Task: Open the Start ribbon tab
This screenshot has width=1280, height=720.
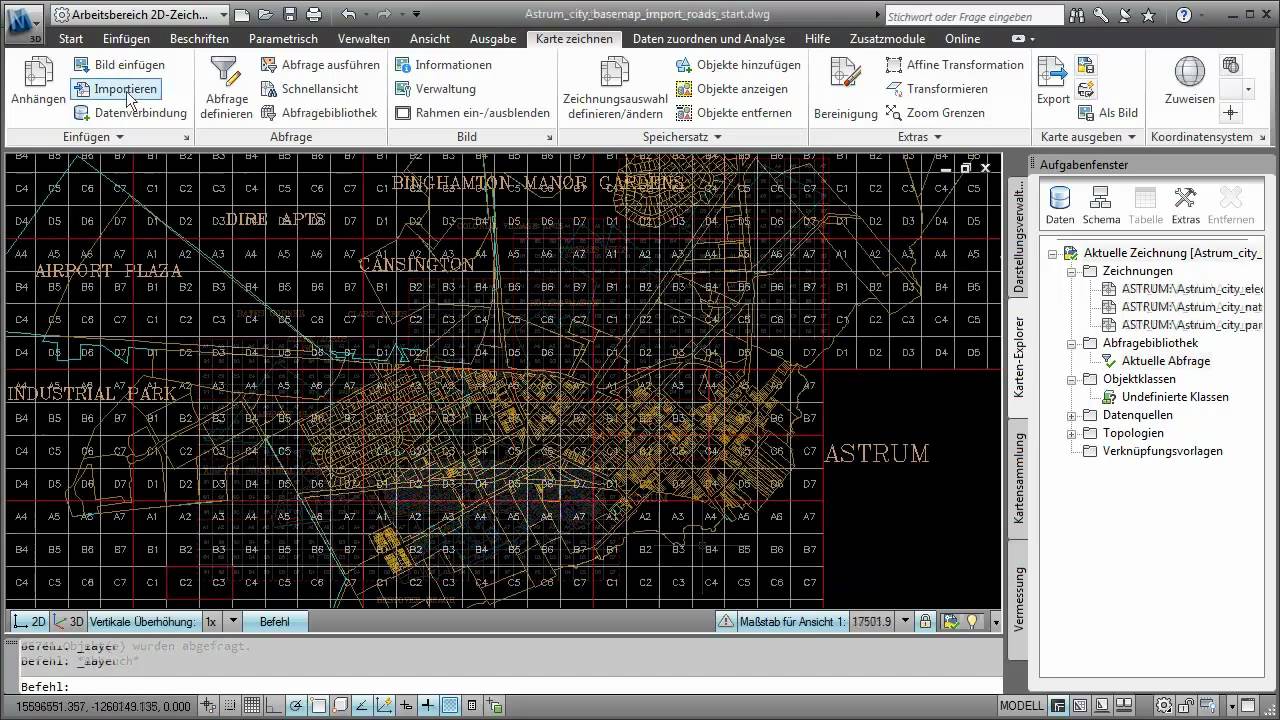Action: click(x=71, y=39)
